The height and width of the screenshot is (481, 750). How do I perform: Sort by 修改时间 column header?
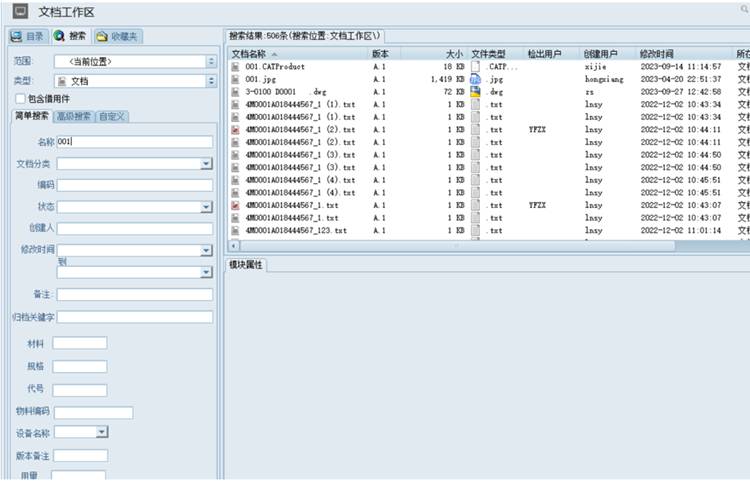coord(656,53)
